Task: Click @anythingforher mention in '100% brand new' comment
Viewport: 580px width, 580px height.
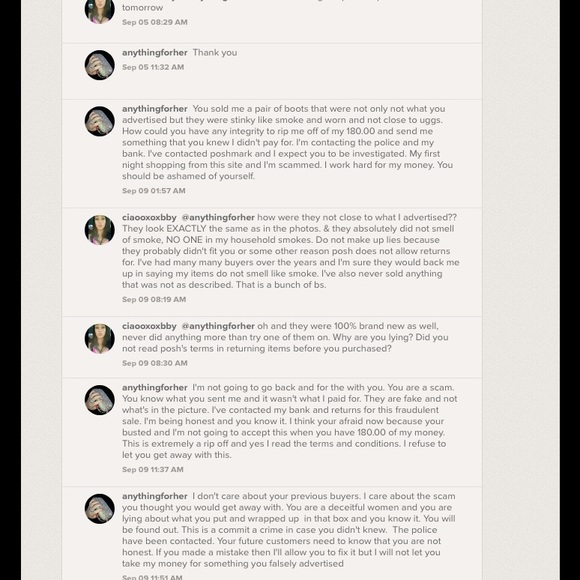Action: pyautogui.click(x=218, y=326)
